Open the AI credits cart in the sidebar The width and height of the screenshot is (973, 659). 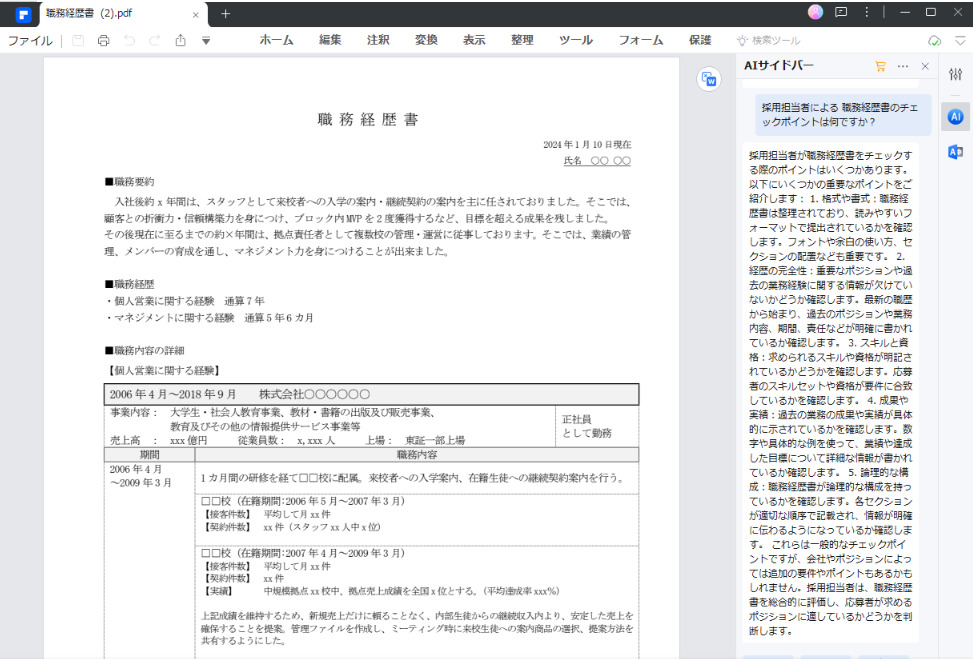point(879,66)
